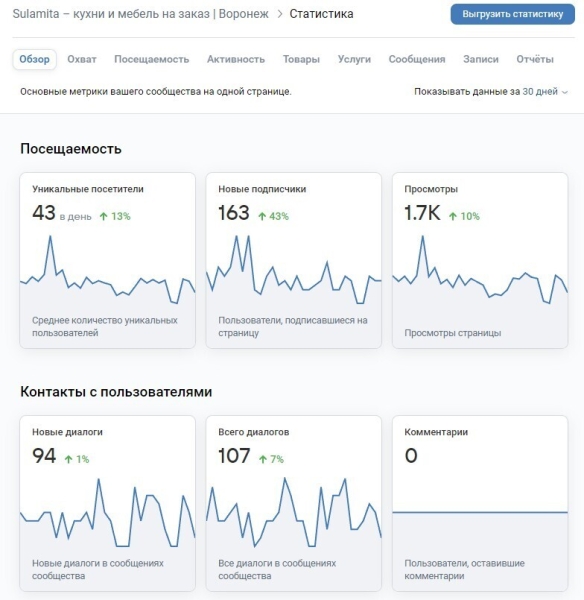584x600 pixels.
Task: Open the Посещаемость tab
Action: tap(152, 59)
